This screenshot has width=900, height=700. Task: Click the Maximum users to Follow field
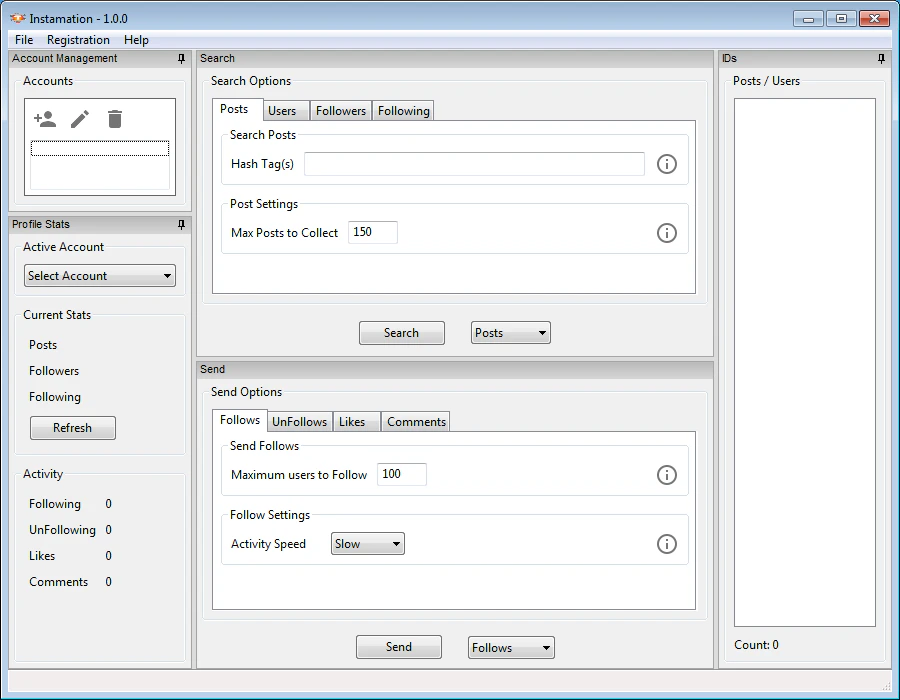coord(402,475)
